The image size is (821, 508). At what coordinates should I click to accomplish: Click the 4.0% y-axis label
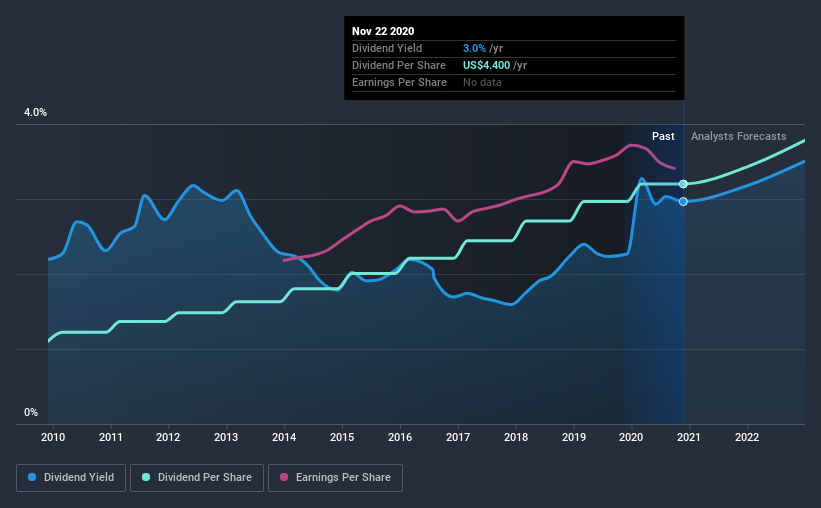pos(35,113)
